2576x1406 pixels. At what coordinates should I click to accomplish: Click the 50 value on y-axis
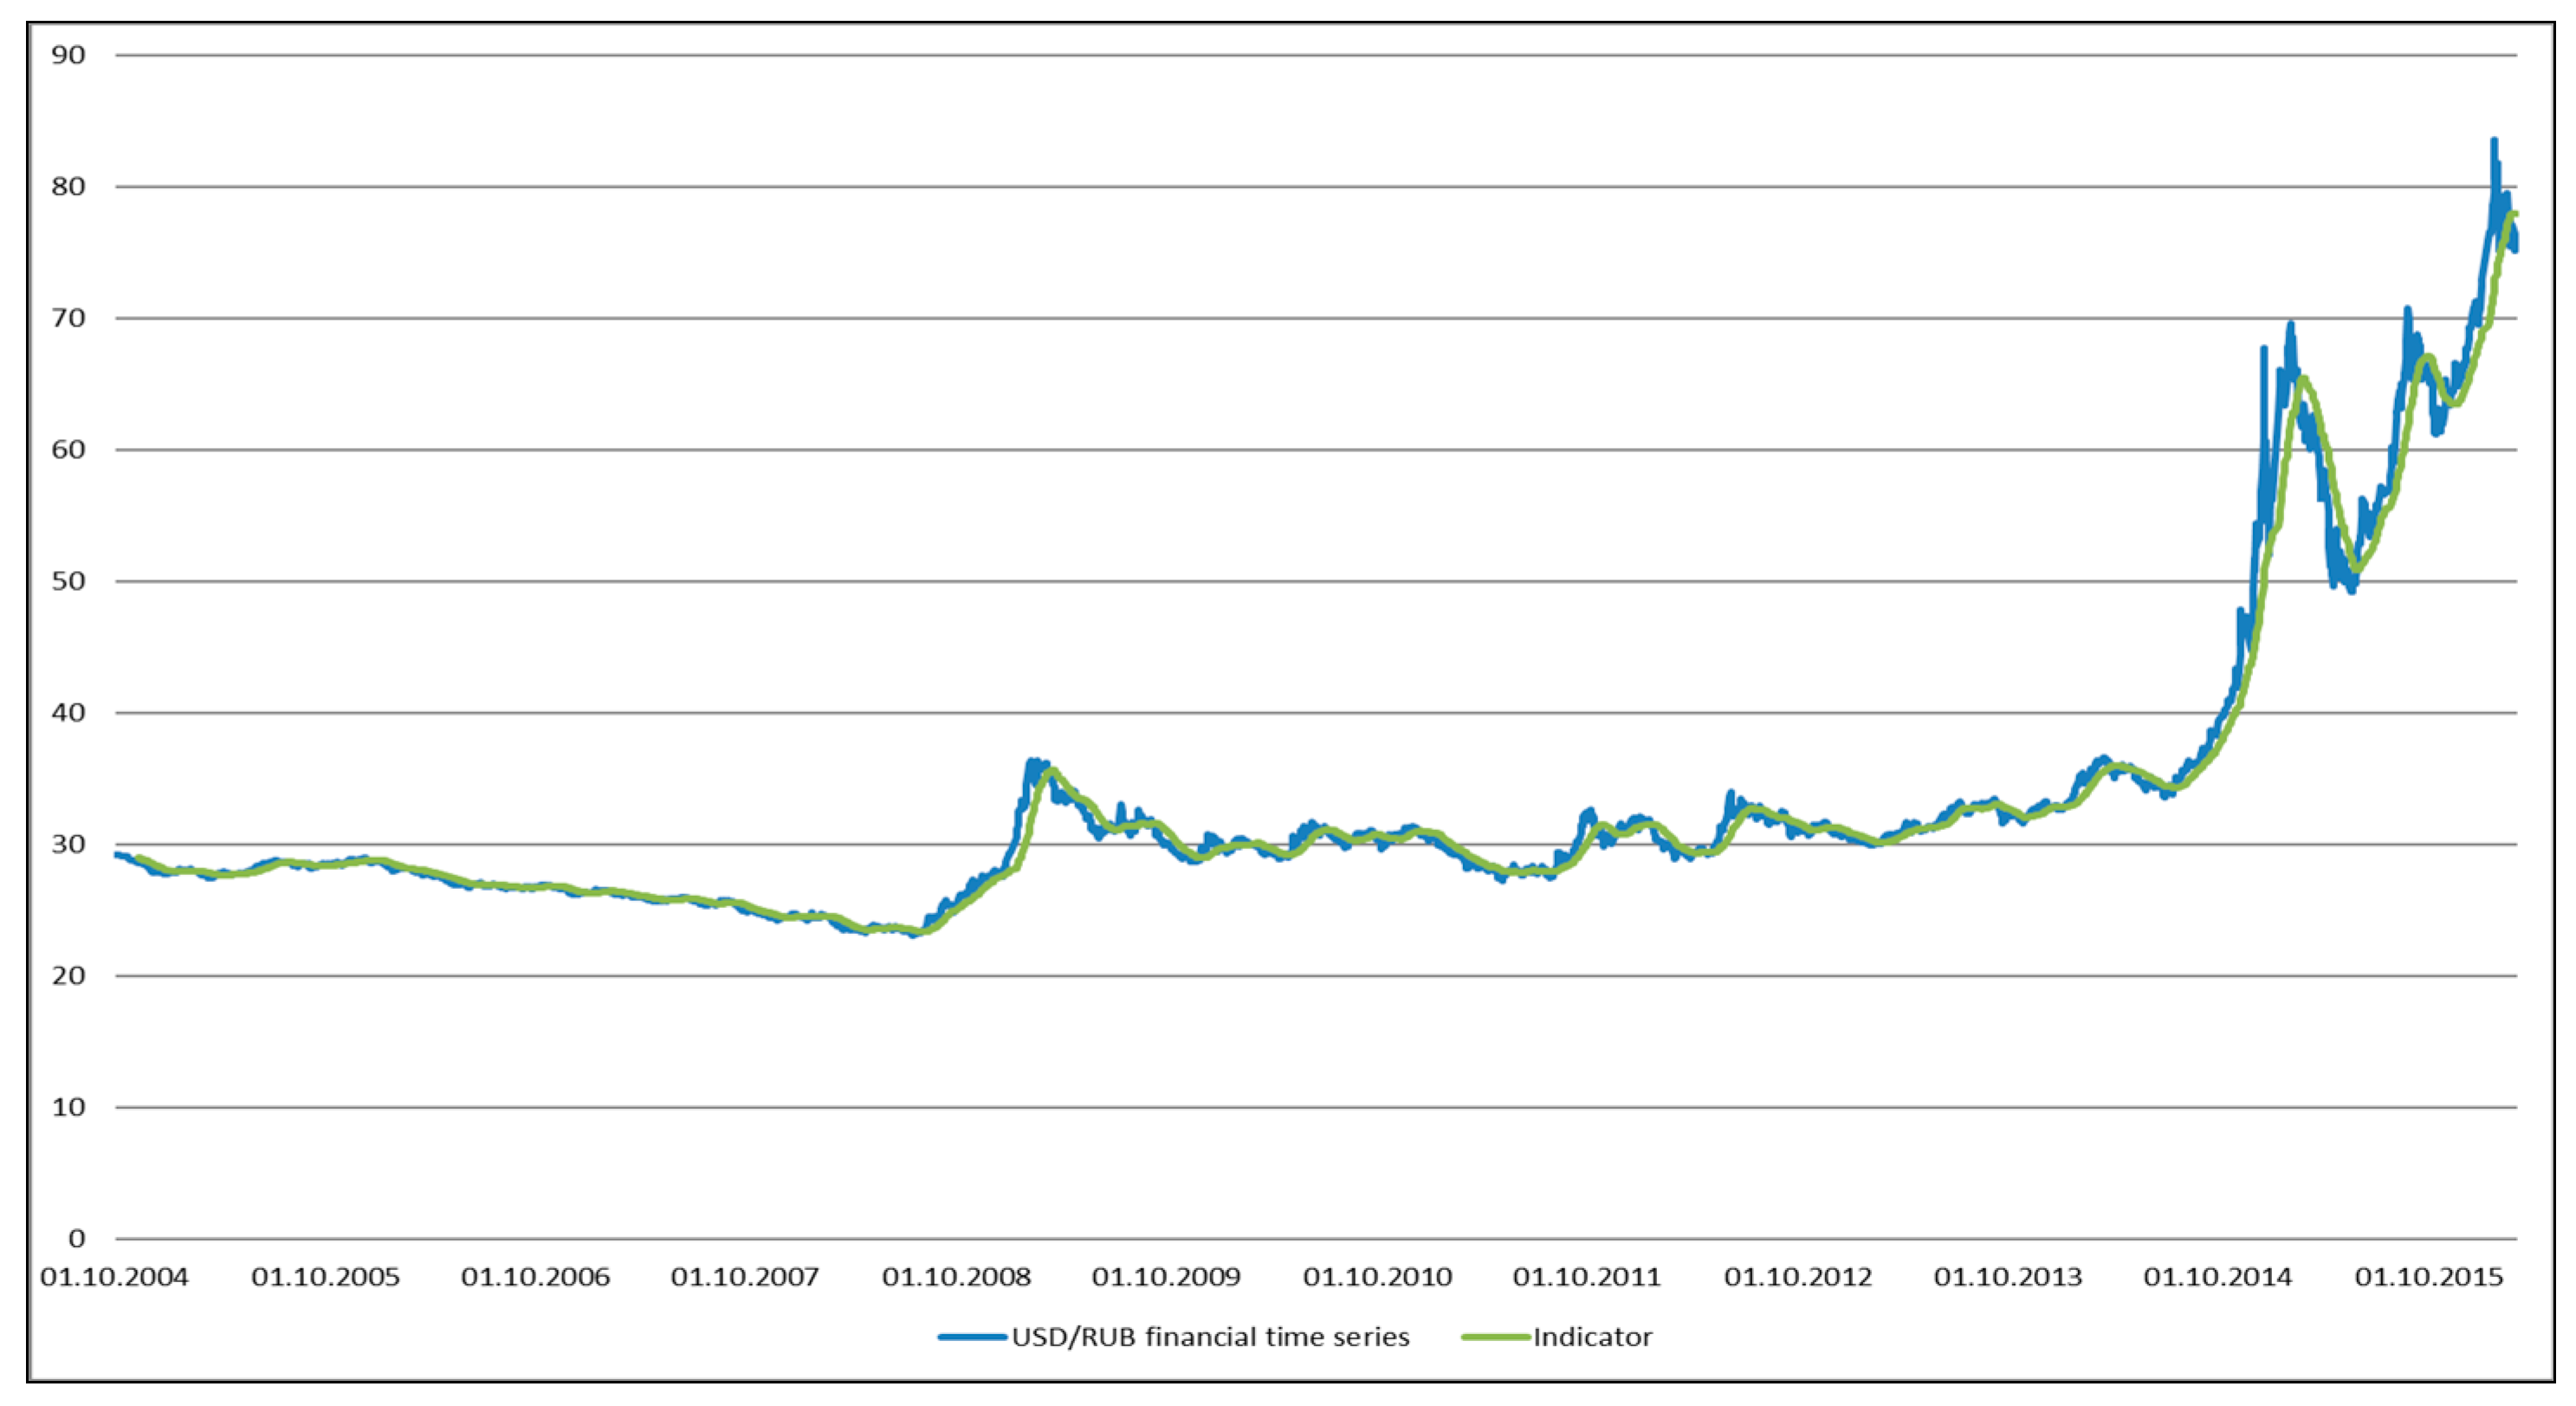(68, 581)
